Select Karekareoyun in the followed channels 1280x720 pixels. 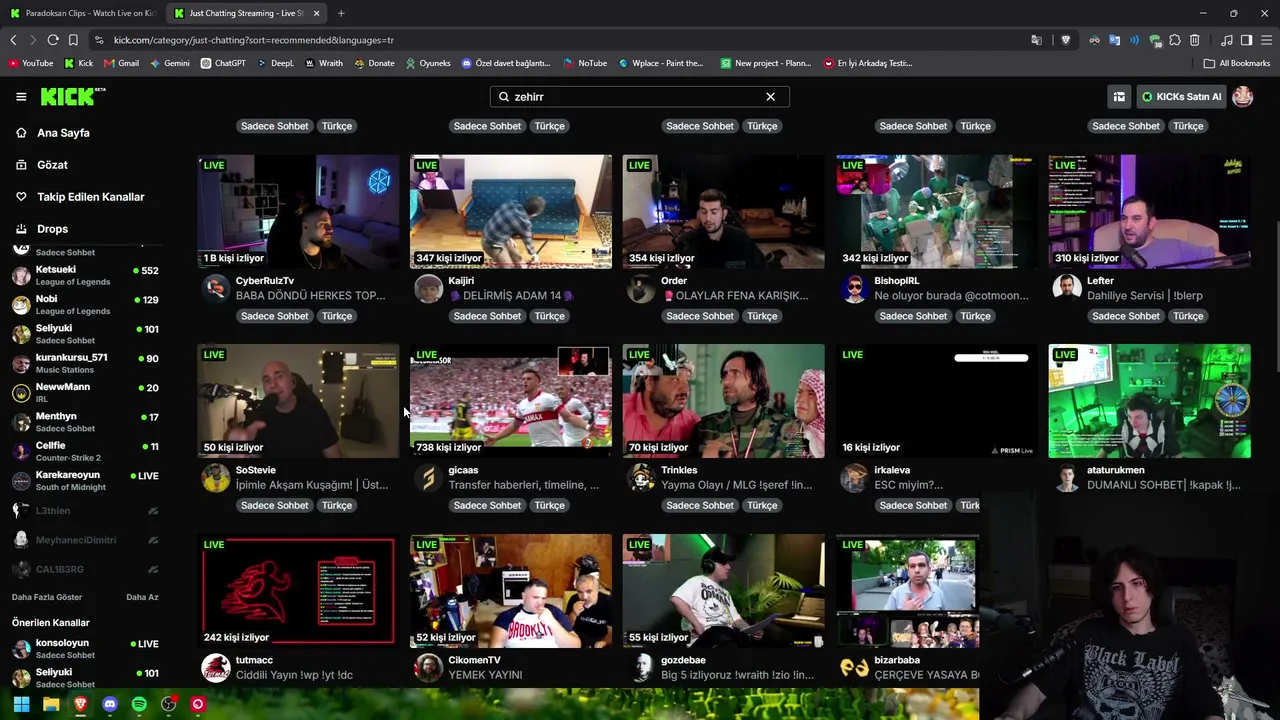coord(86,480)
